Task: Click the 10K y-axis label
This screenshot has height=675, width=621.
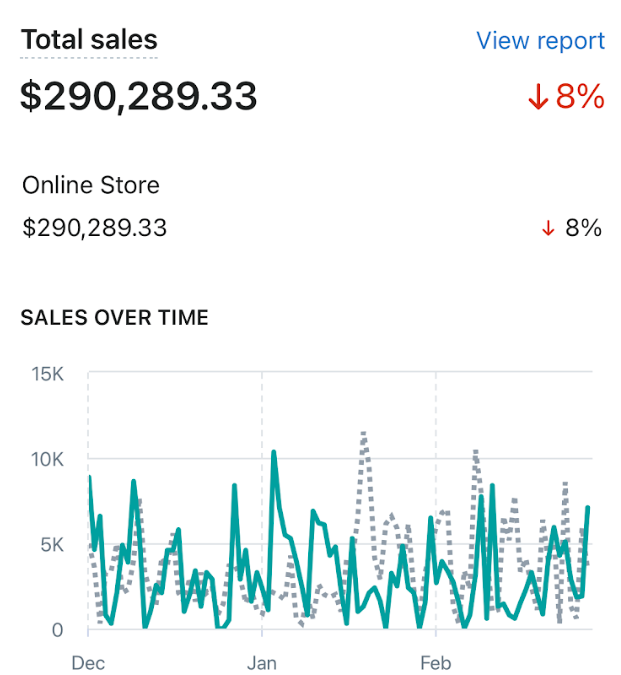Action: tap(47, 459)
